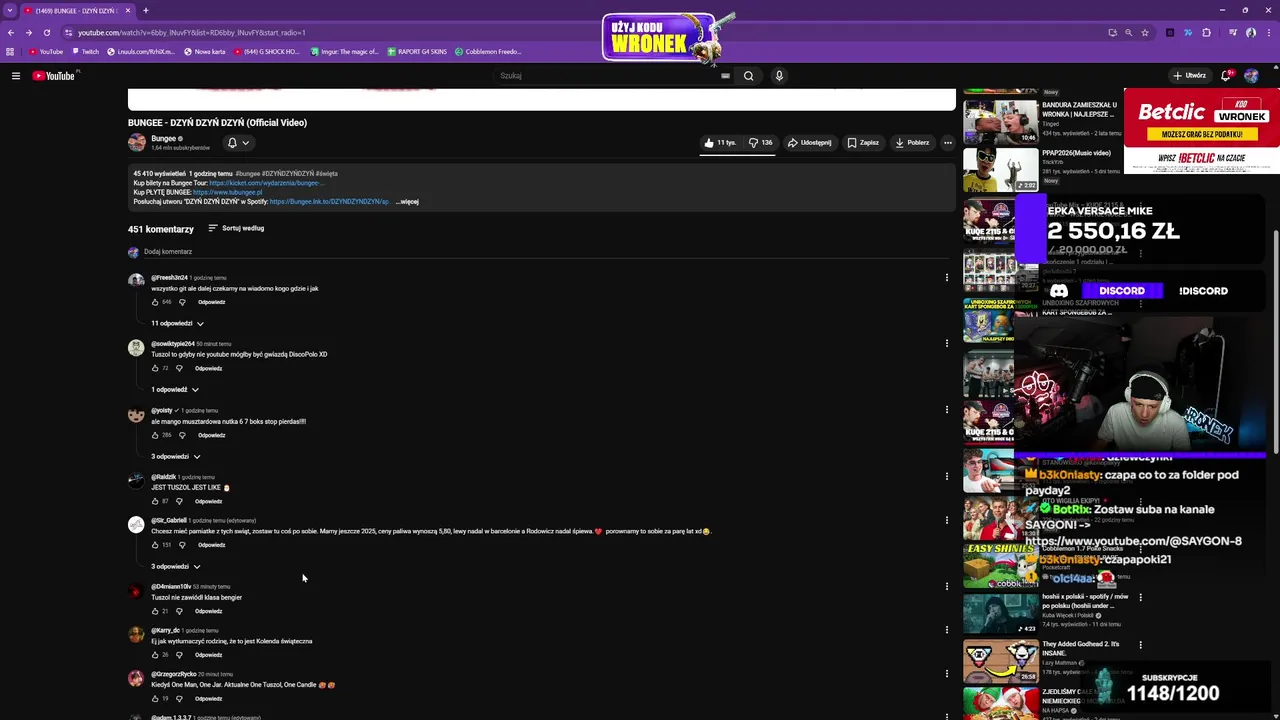Open RAPORT G4 SKINS bookmark
Screen dimensions: 1280x720
coord(417,52)
